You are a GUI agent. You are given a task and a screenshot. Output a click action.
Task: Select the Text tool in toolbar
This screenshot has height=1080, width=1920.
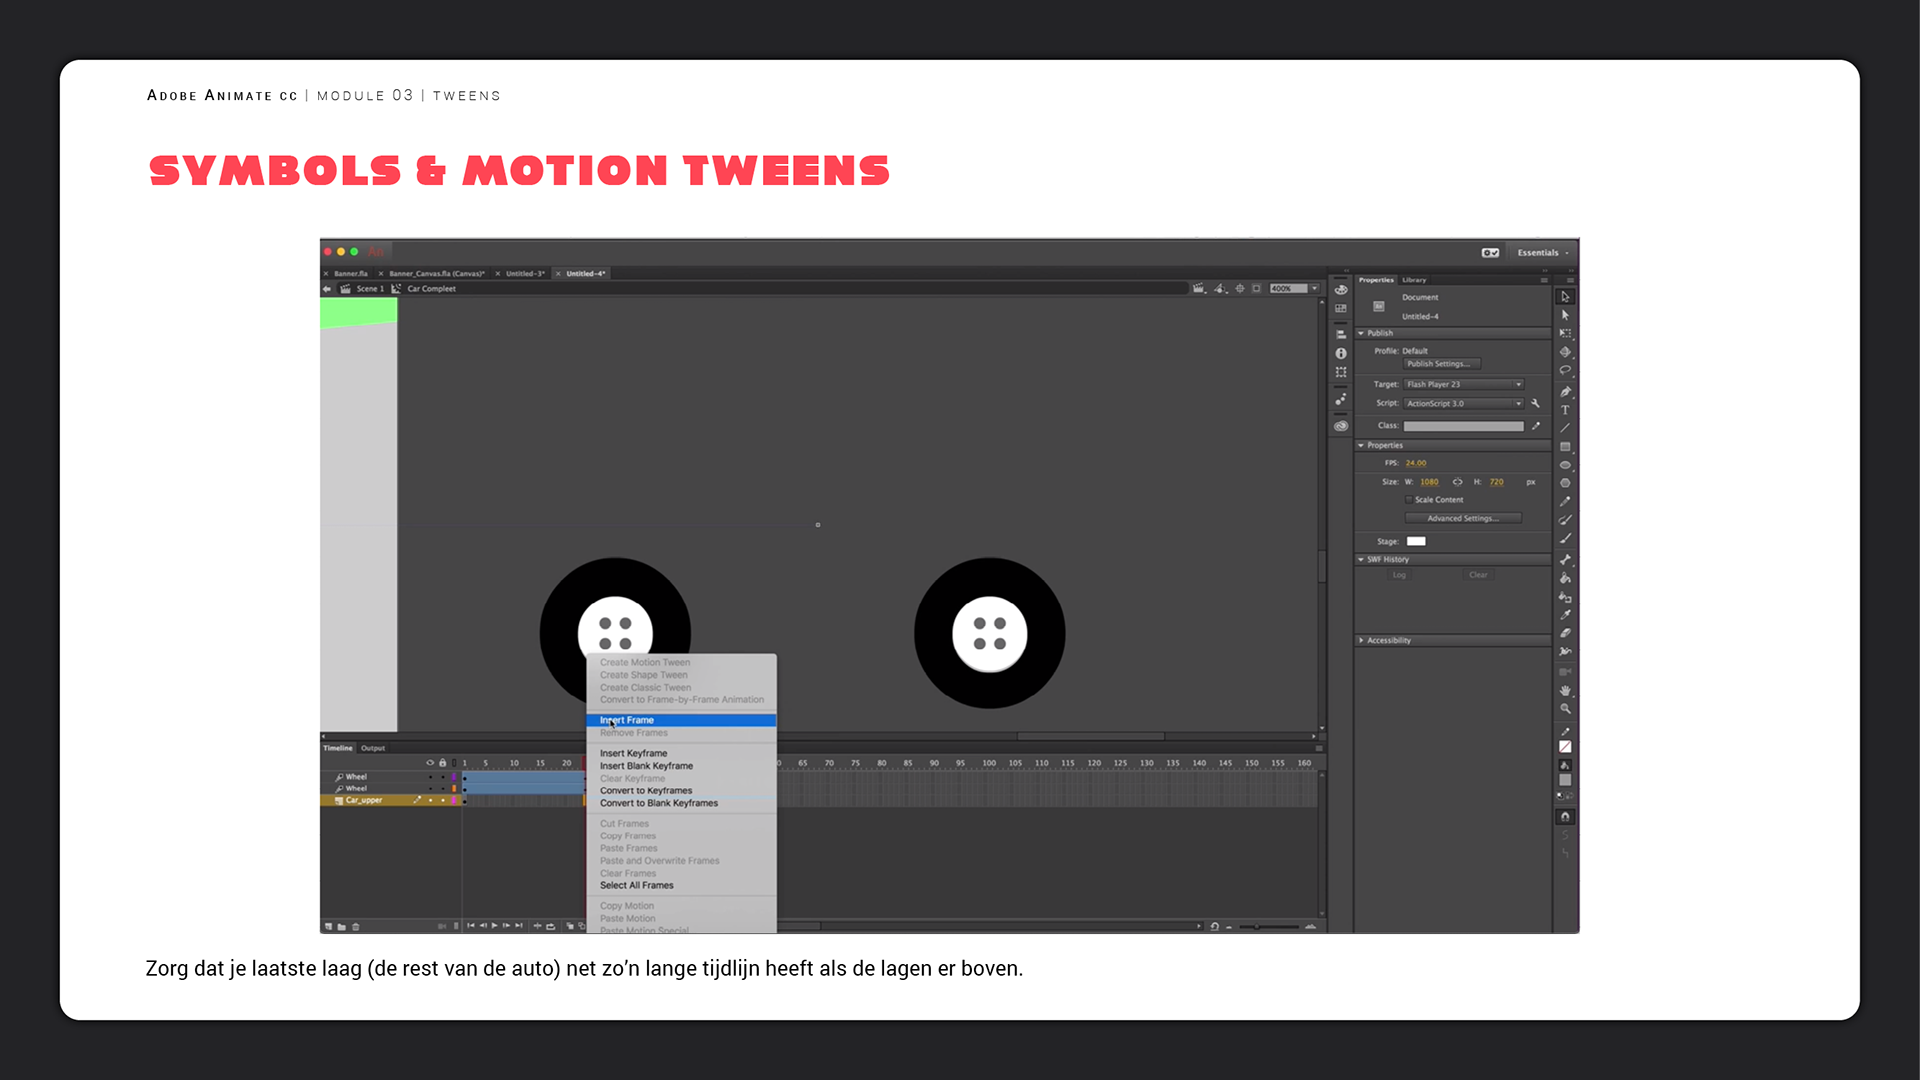pos(1565,410)
